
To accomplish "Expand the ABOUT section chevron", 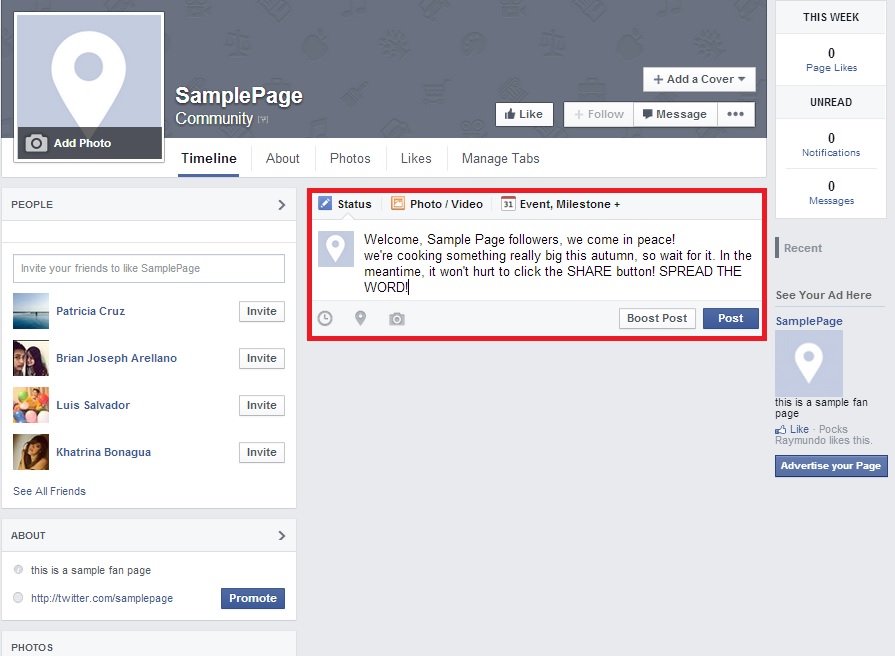I will point(281,536).
